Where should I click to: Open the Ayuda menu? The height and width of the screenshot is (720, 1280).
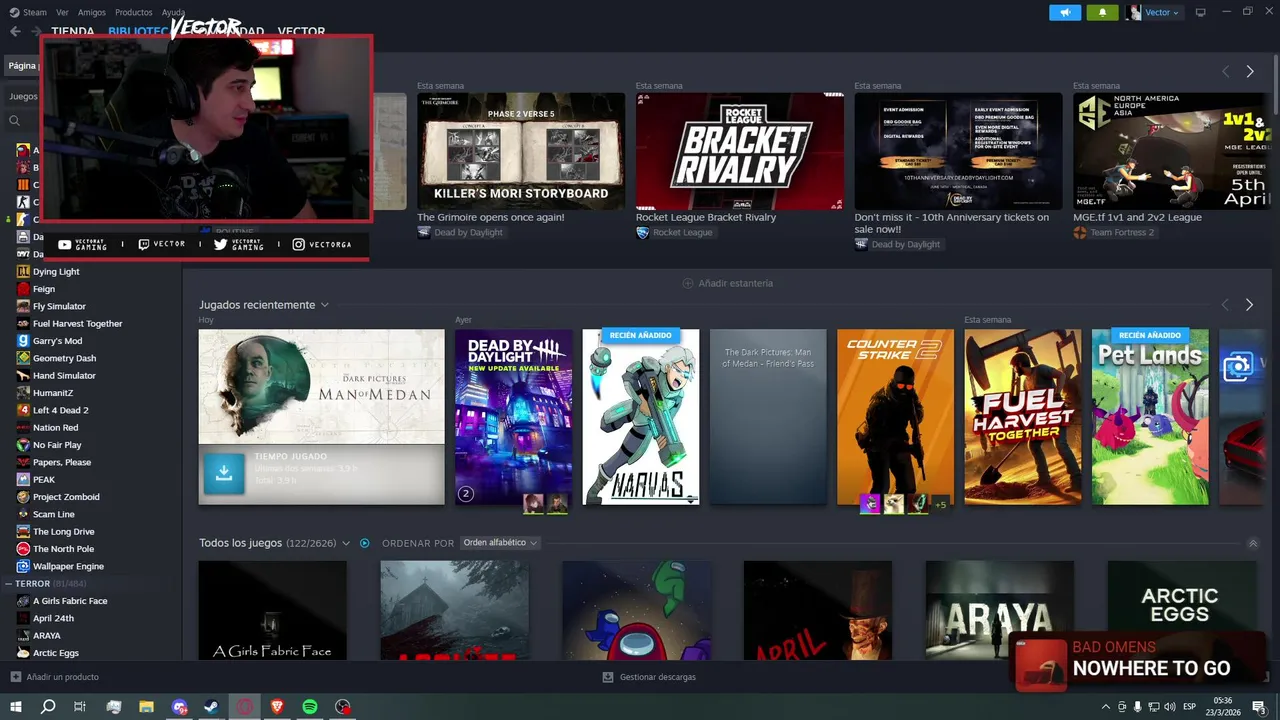coord(173,12)
